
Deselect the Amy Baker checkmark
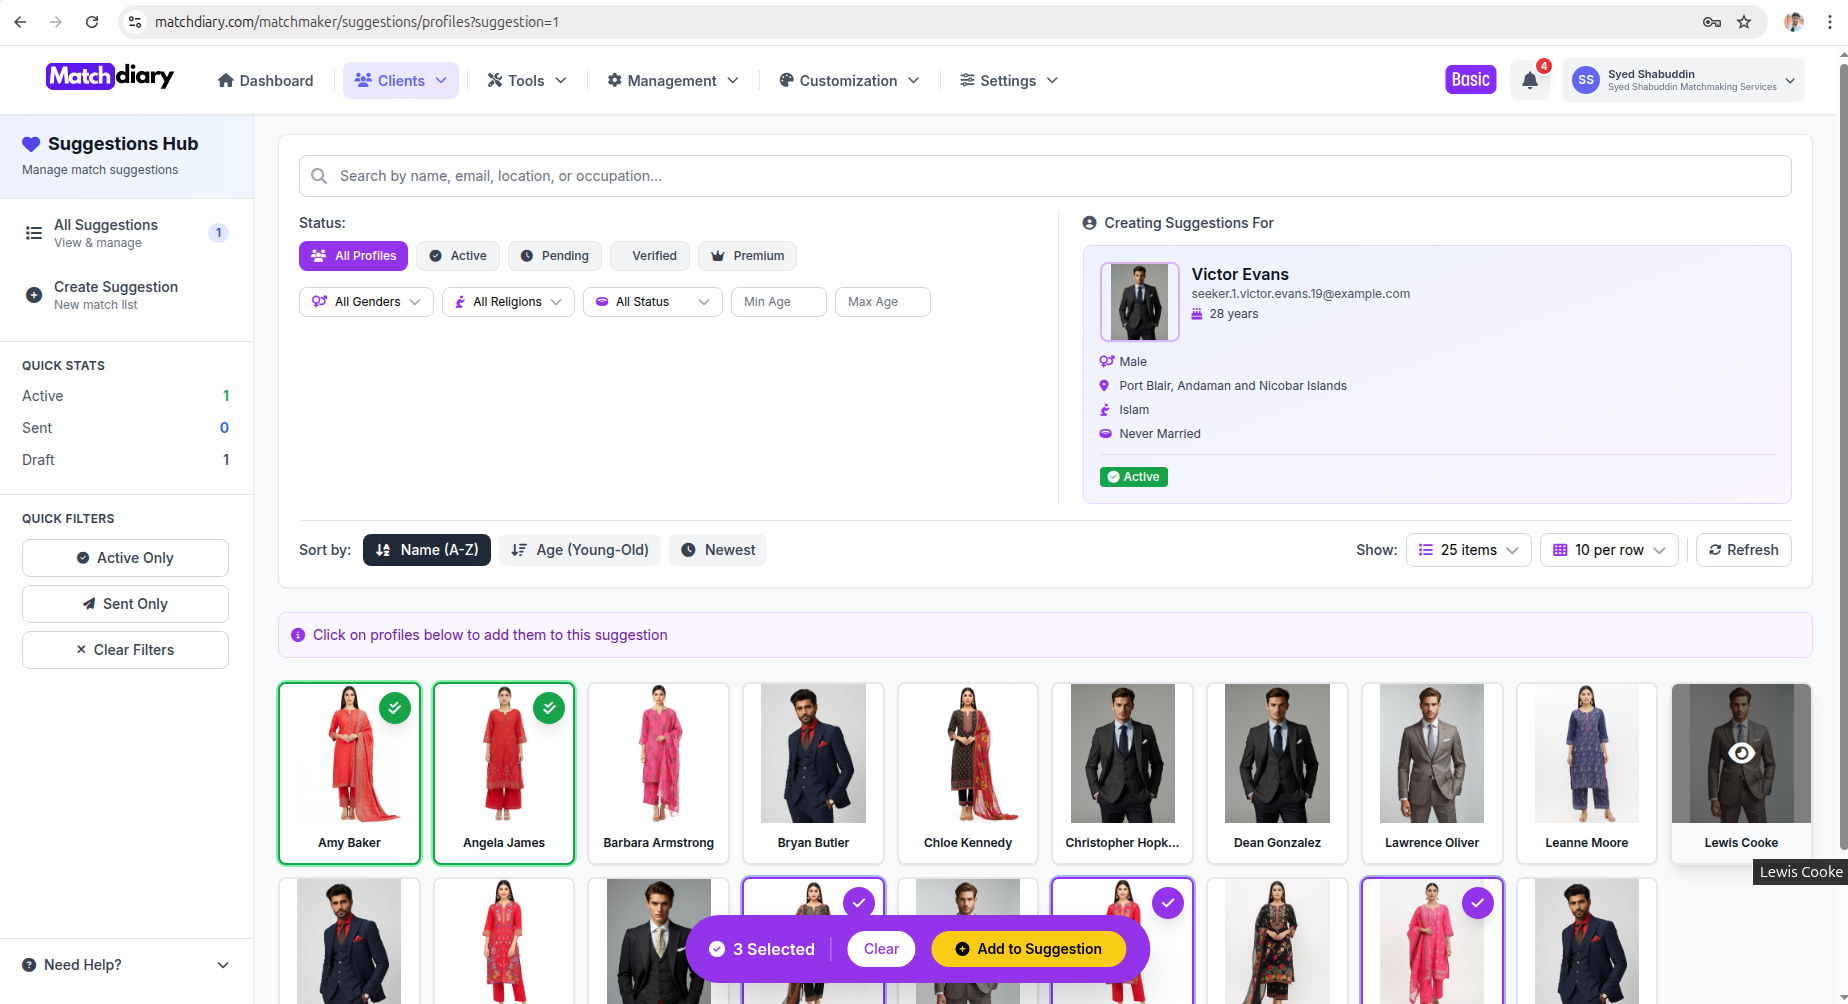(395, 708)
